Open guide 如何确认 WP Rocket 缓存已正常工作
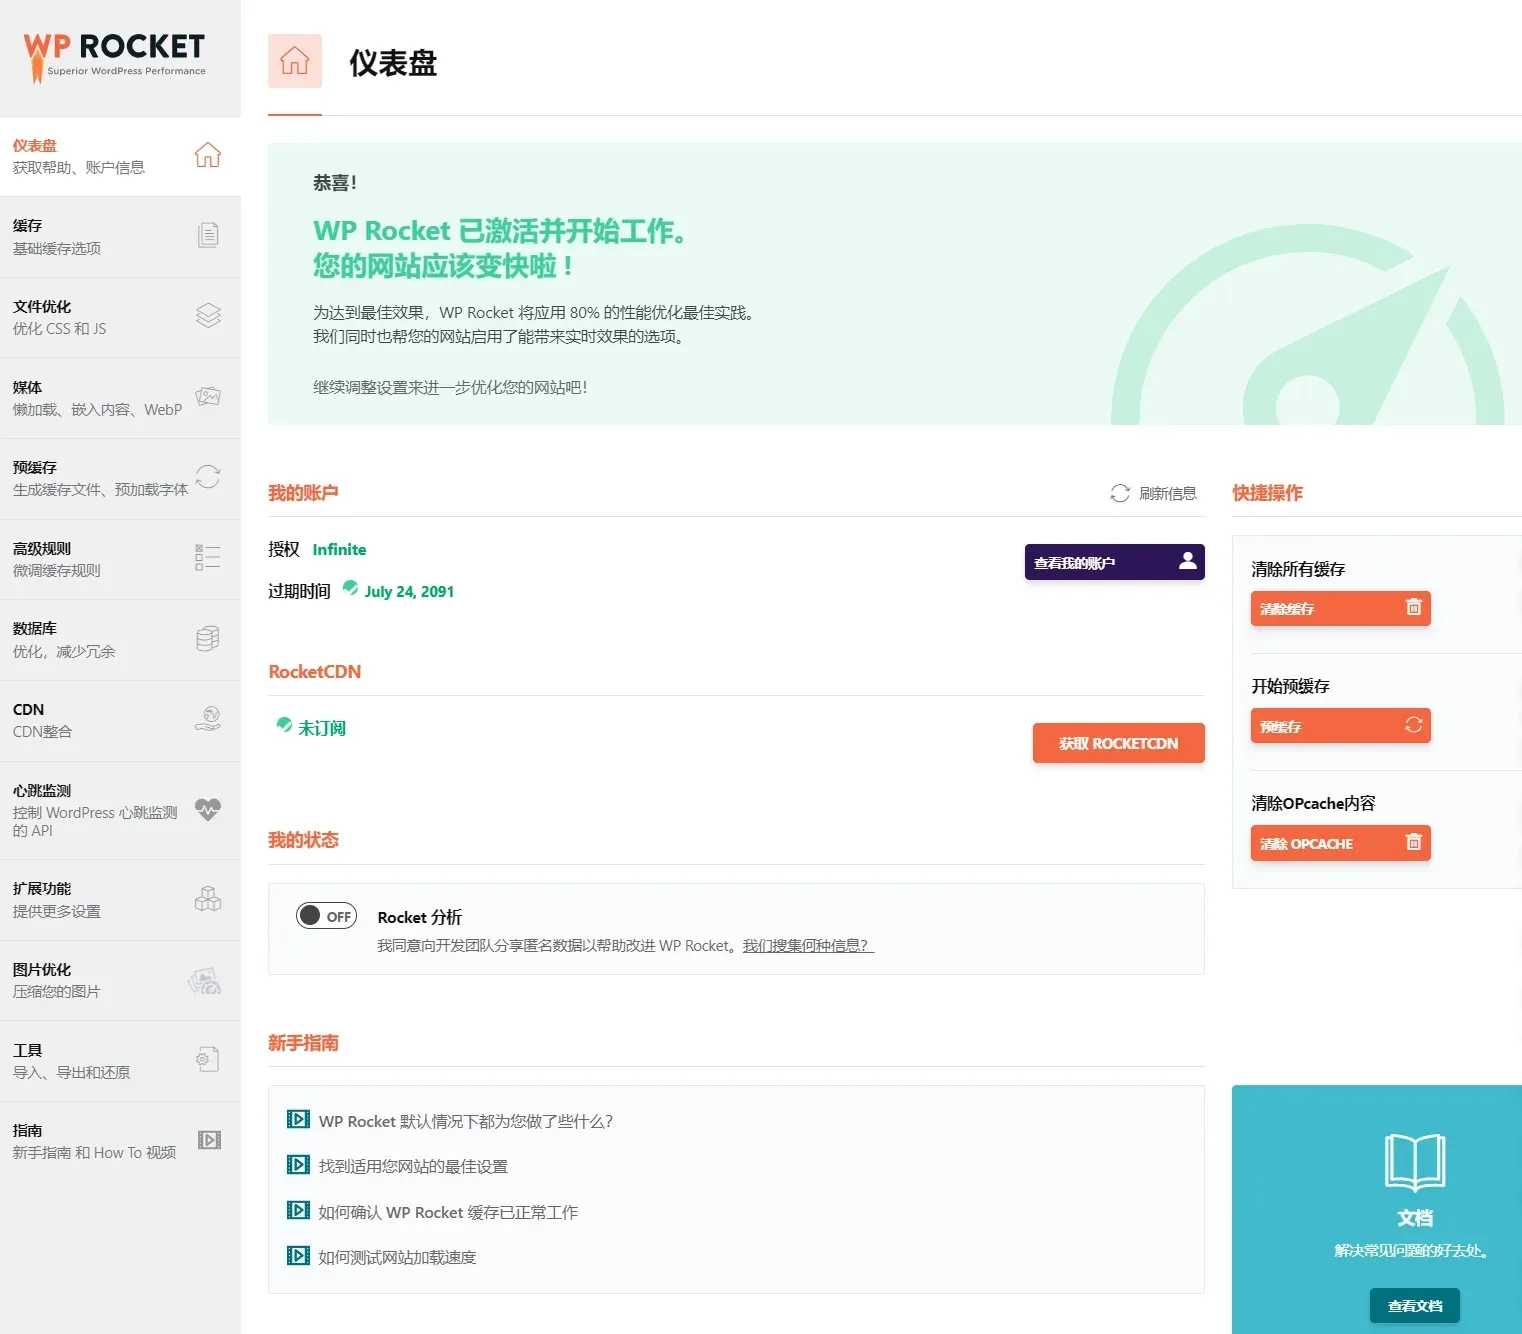The image size is (1522, 1334). click(x=448, y=1212)
